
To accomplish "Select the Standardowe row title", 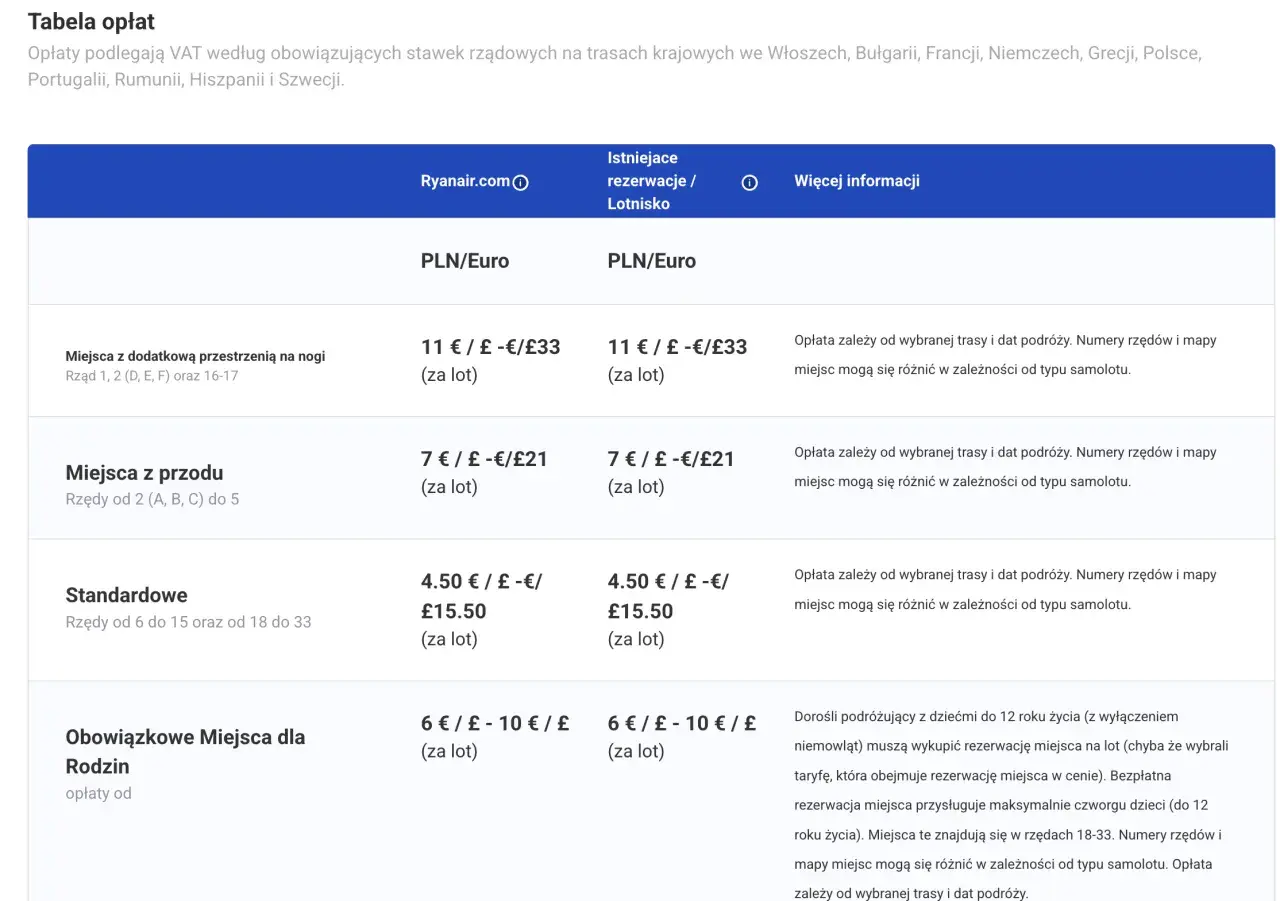I will [126, 595].
